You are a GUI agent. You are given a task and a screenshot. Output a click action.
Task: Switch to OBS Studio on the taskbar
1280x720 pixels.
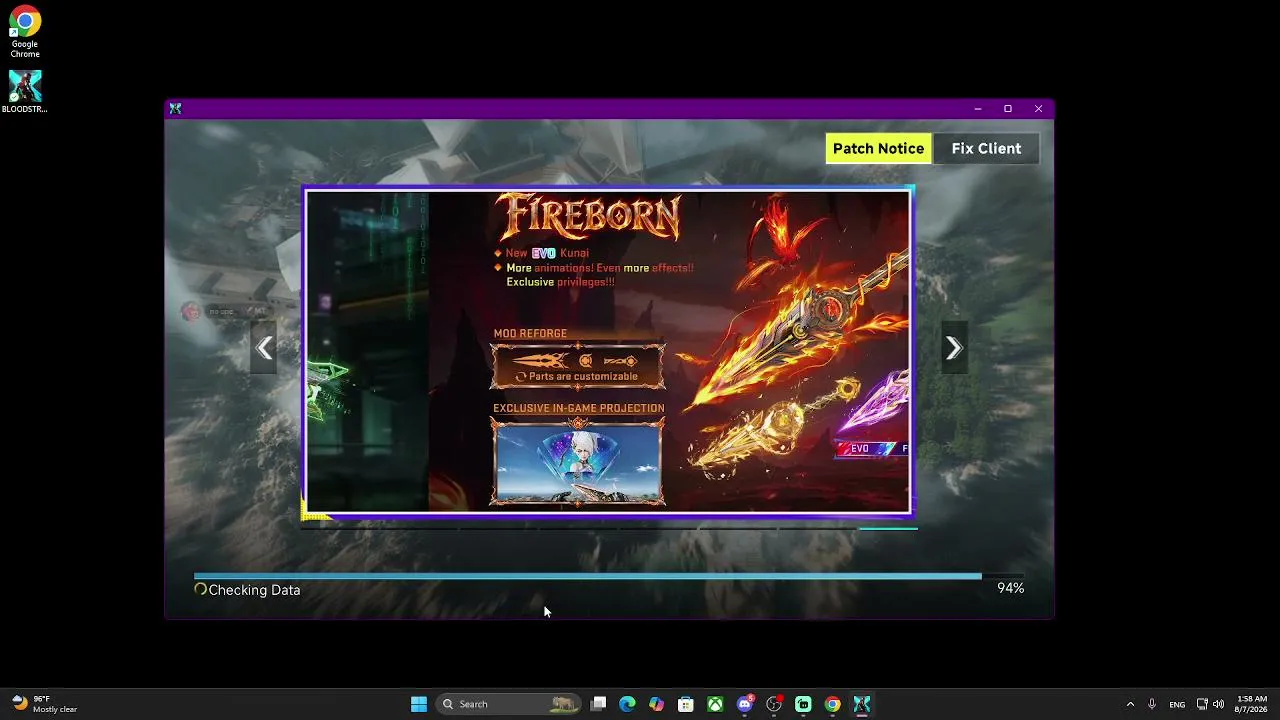(774, 704)
